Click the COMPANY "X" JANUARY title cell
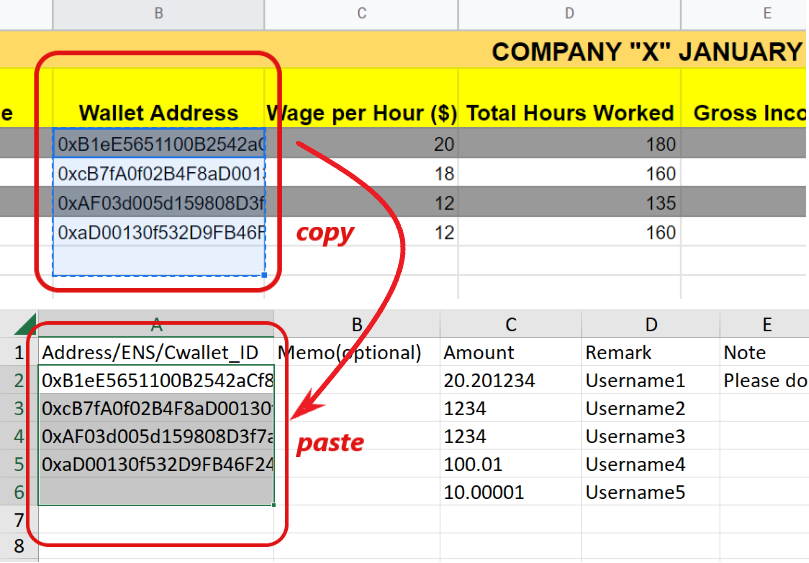The height and width of the screenshot is (563, 809). 647,51
